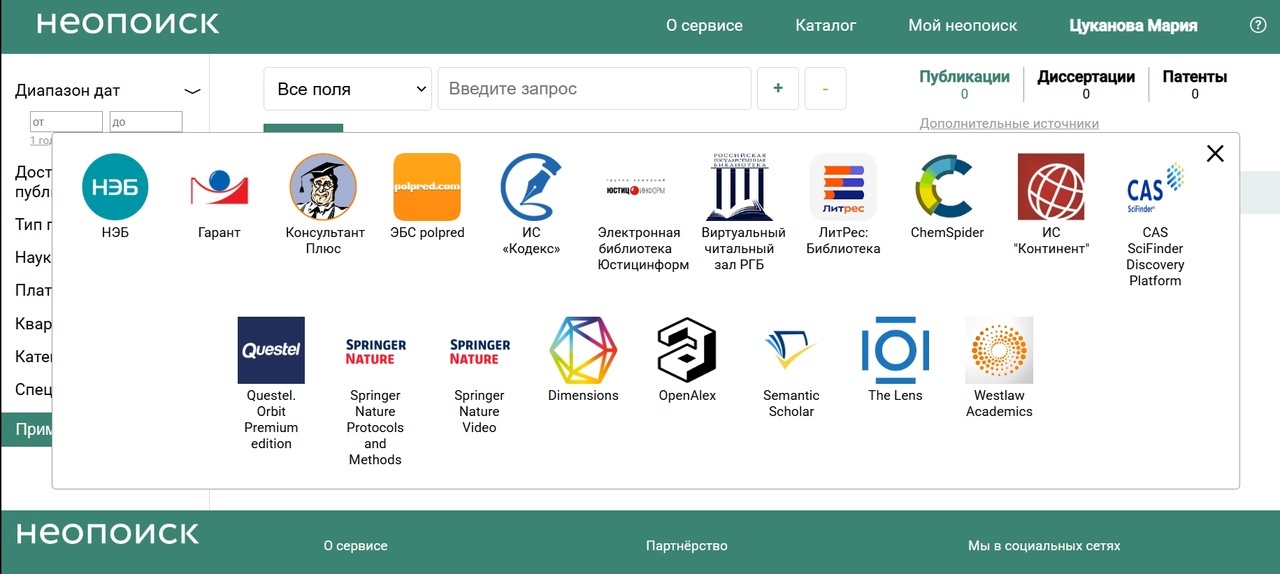Click the footer Партнёрство heading
Viewport: 1280px width, 574px height.
pos(687,546)
